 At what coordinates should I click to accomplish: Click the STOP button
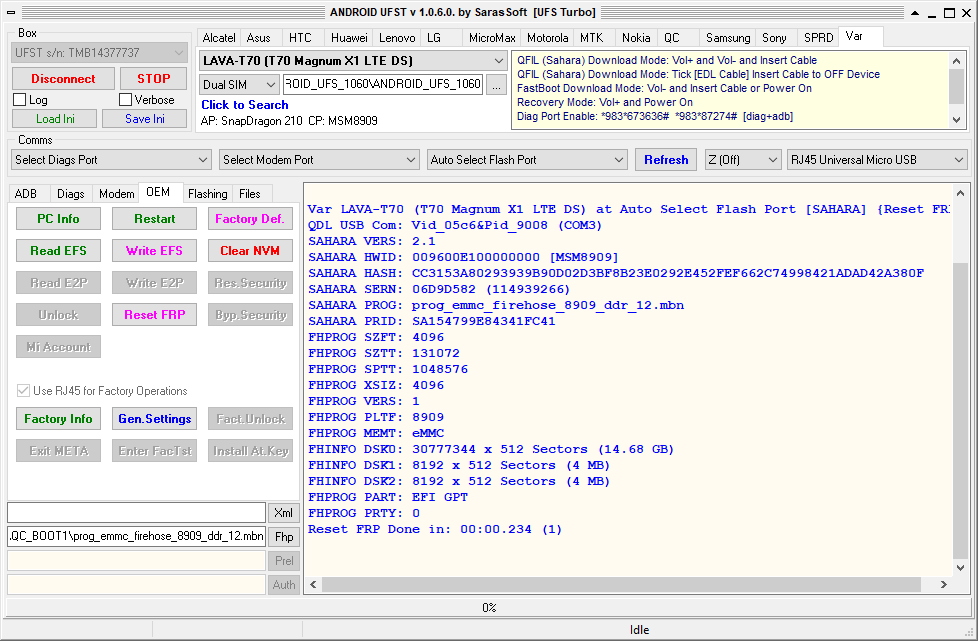click(153, 79)
